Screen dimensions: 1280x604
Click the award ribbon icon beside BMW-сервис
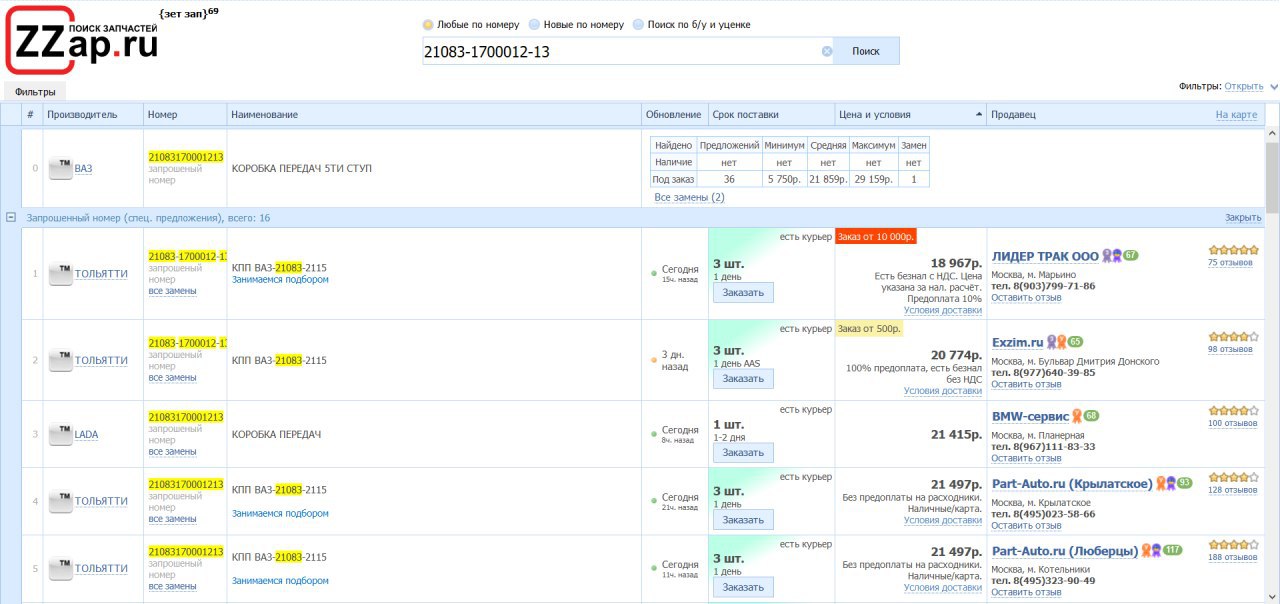pyautogui.click(x=1078, y=416)
